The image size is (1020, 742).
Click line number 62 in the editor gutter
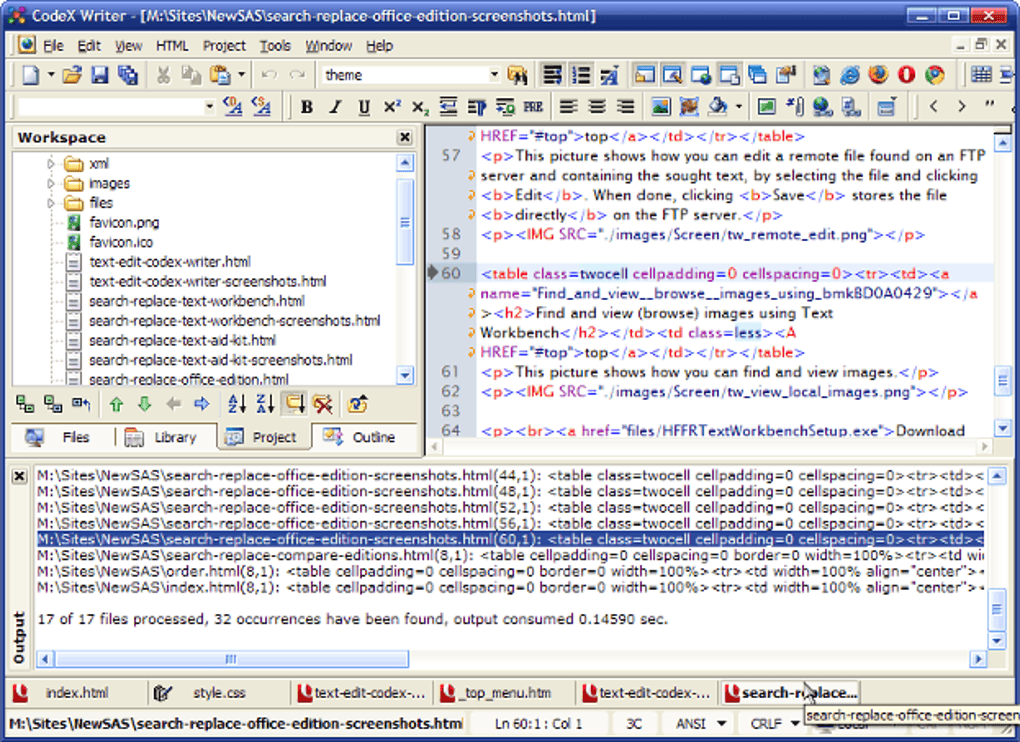(451, 391)
